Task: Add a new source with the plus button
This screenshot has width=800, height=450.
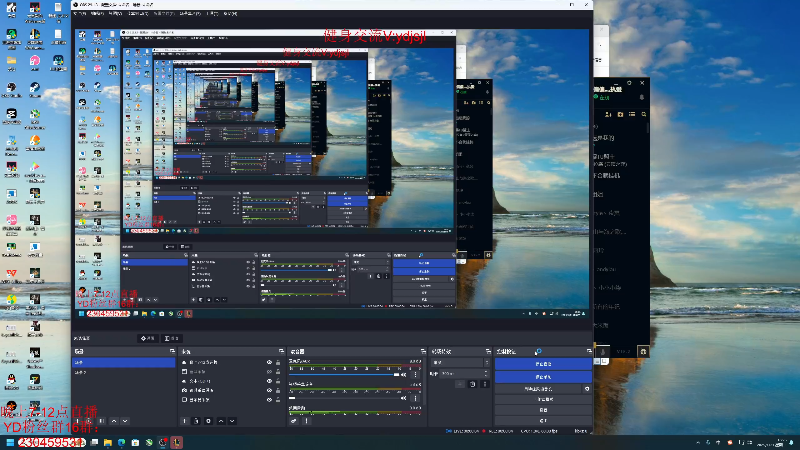Action: tap(184, 421)
